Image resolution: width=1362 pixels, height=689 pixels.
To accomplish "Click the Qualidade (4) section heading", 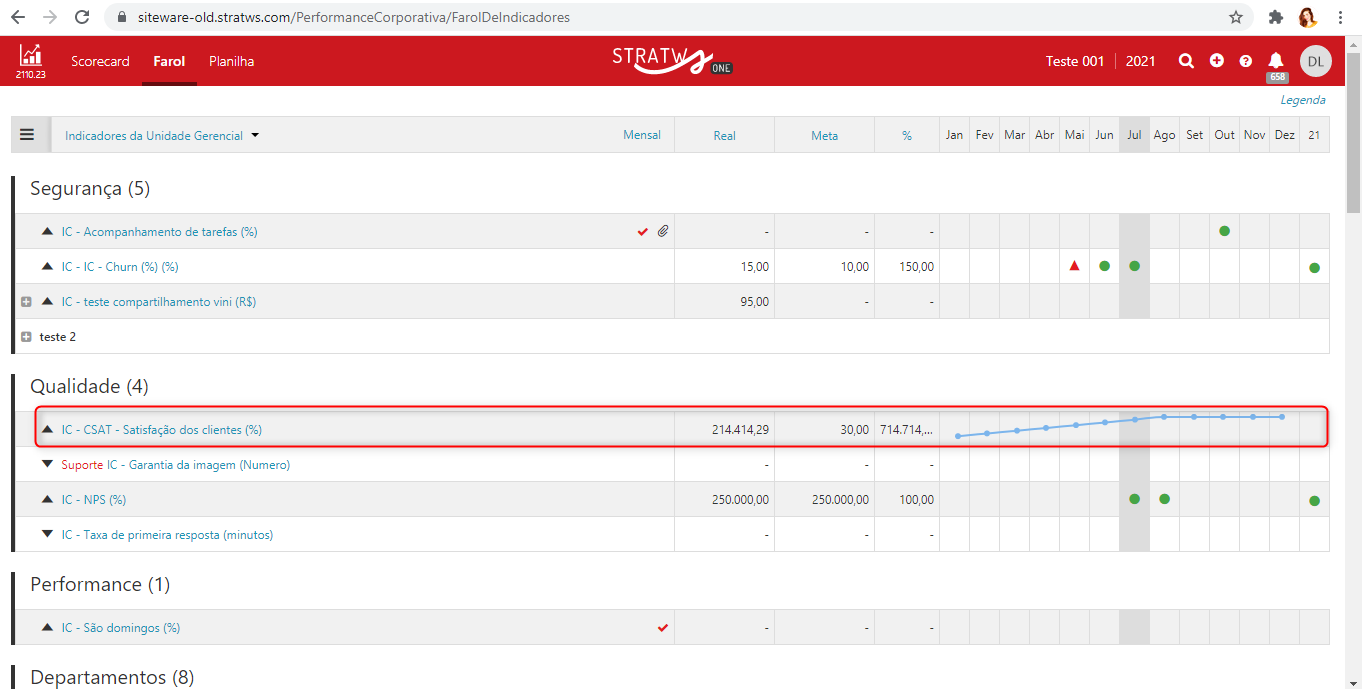I will (x=90, y=386).
